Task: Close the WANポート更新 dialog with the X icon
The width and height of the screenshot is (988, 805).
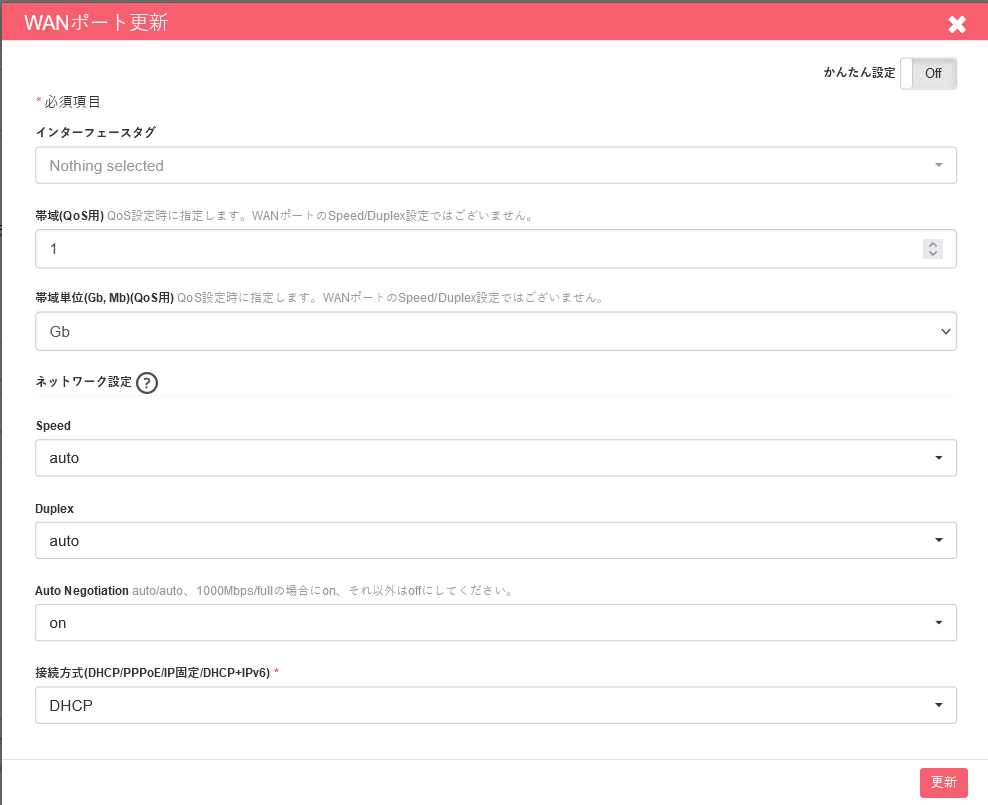Action: click(x=956, y=24)
